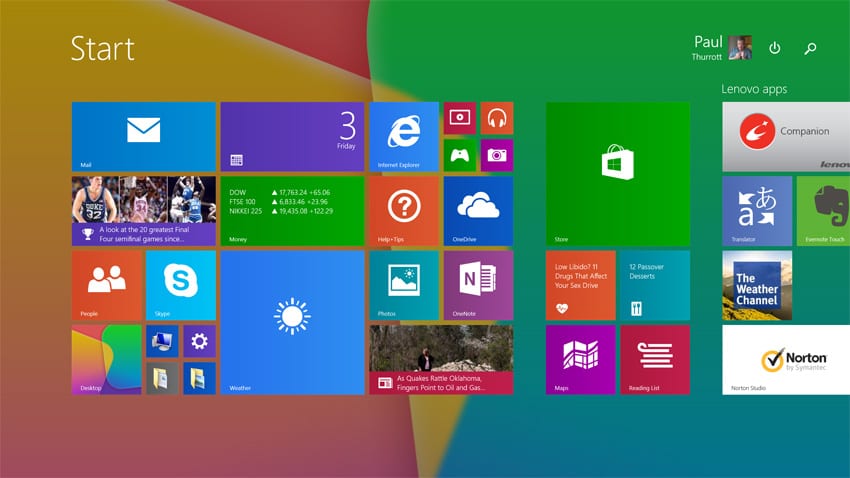Open the grey folder tile beside Desktop
Image resolution: width=850 pixels, height=478 pixels.
tap(162, 378)
